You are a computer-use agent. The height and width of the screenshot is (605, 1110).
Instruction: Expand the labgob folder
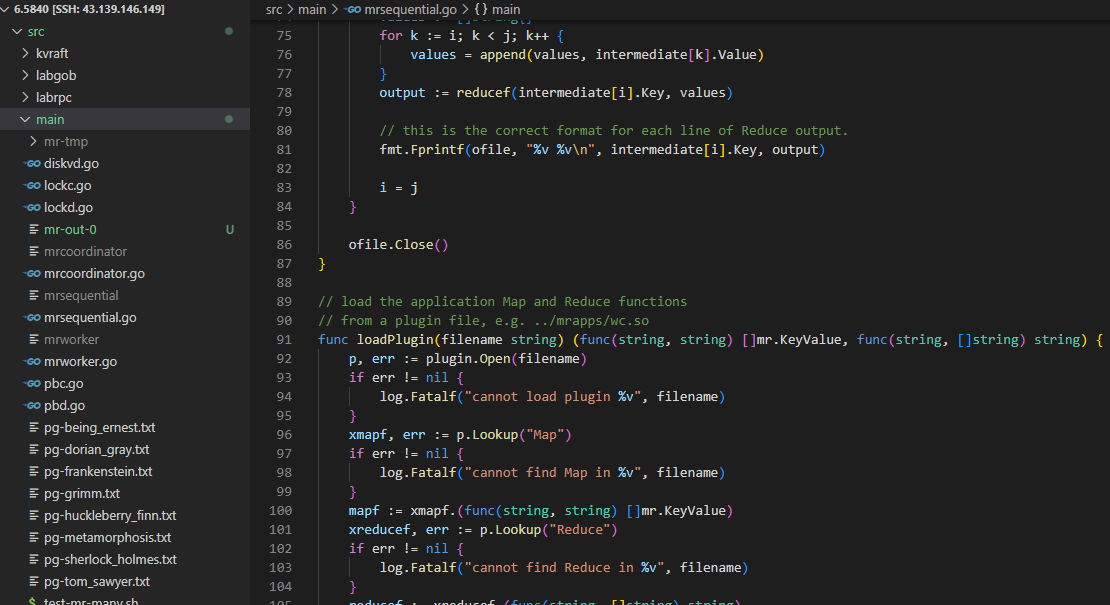pos(25,75)
